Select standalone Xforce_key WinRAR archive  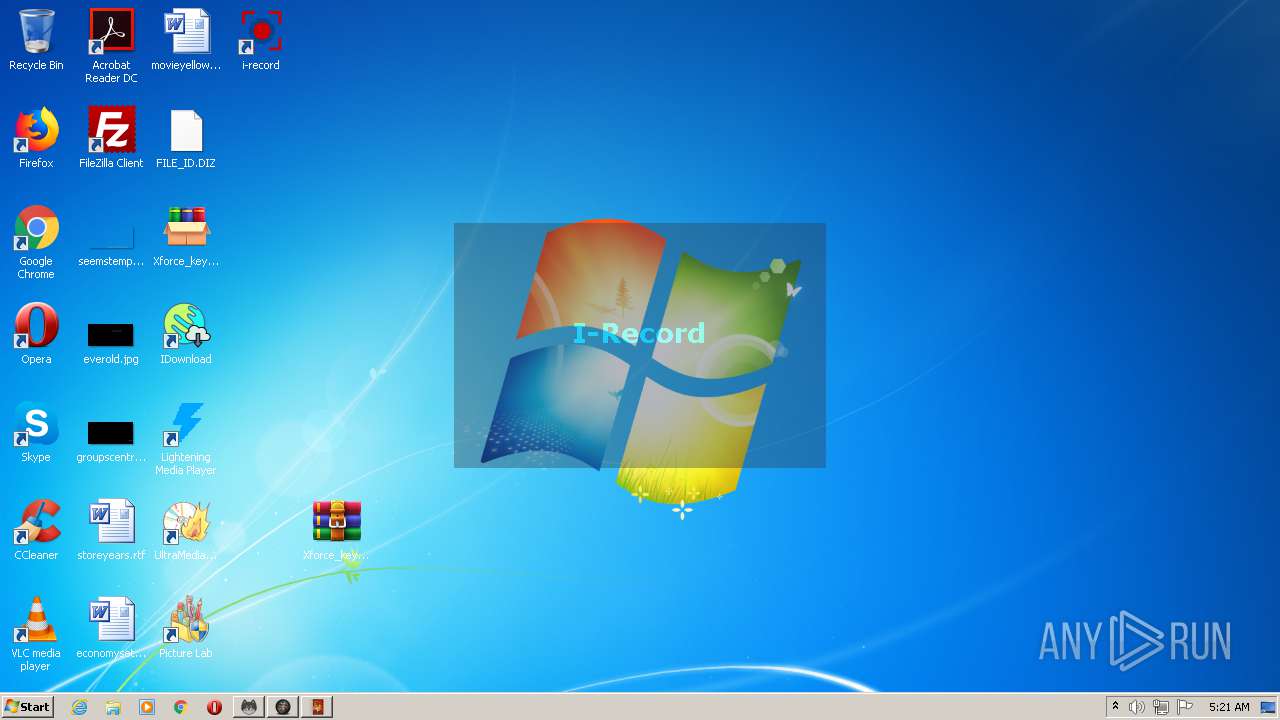pos(336,530)
